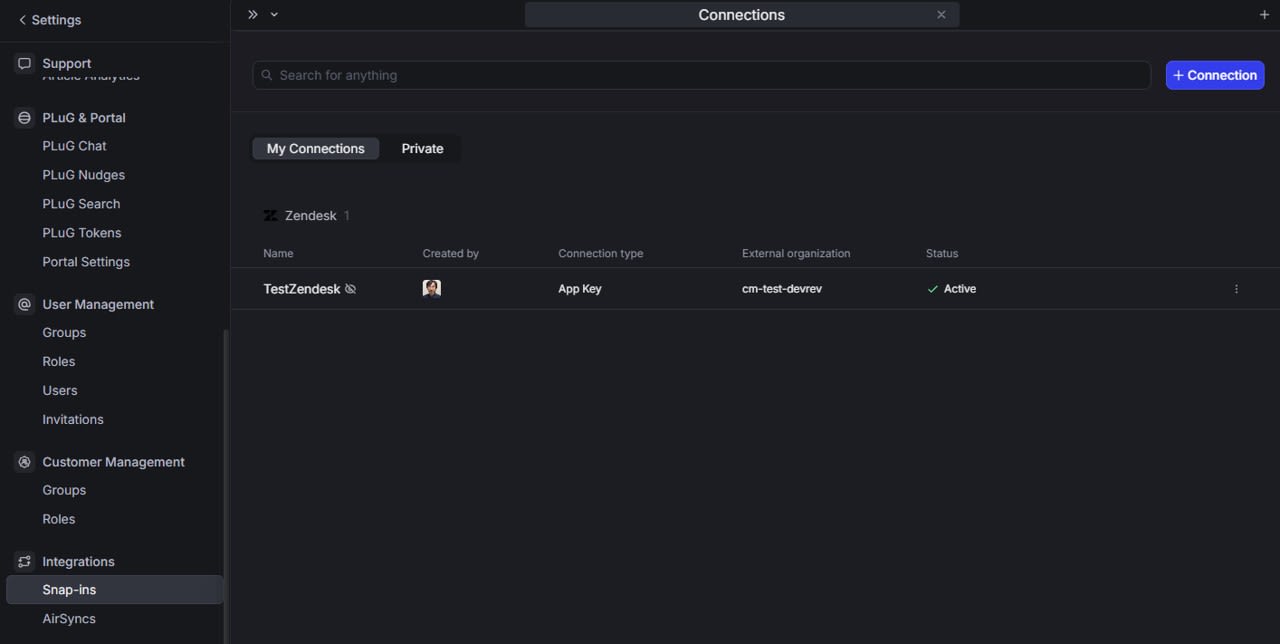Close the Connections tab
The height and width of the screenshot is (644, 1280).
[941, 15]
